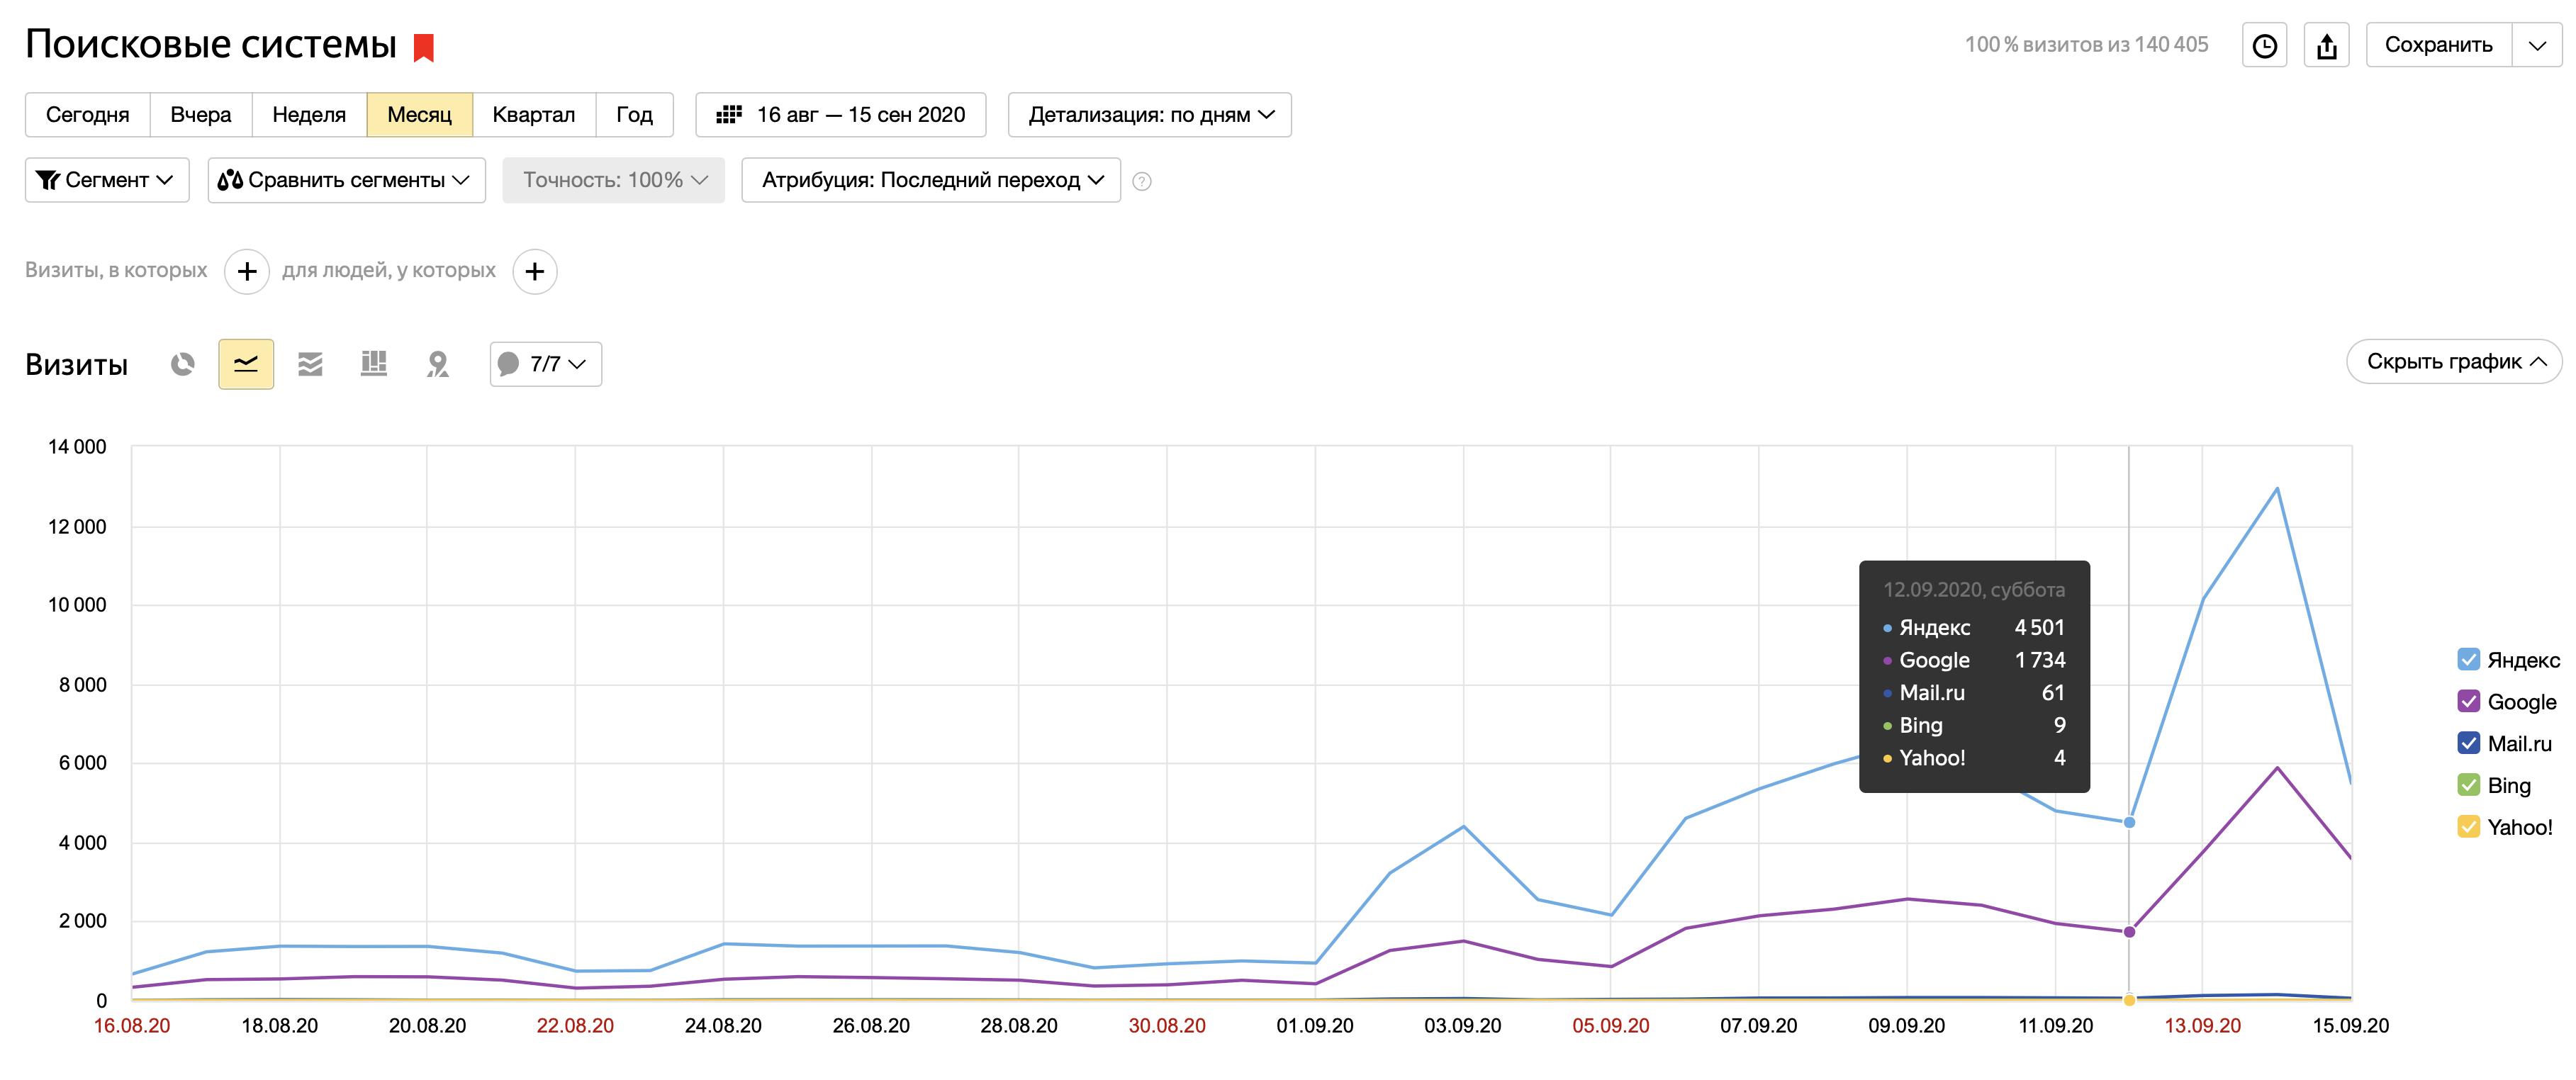Screen dimensions: 2576x1080
Task: Open the 16 авг — 15 сен date range picker
Action: tap(840, 115)
